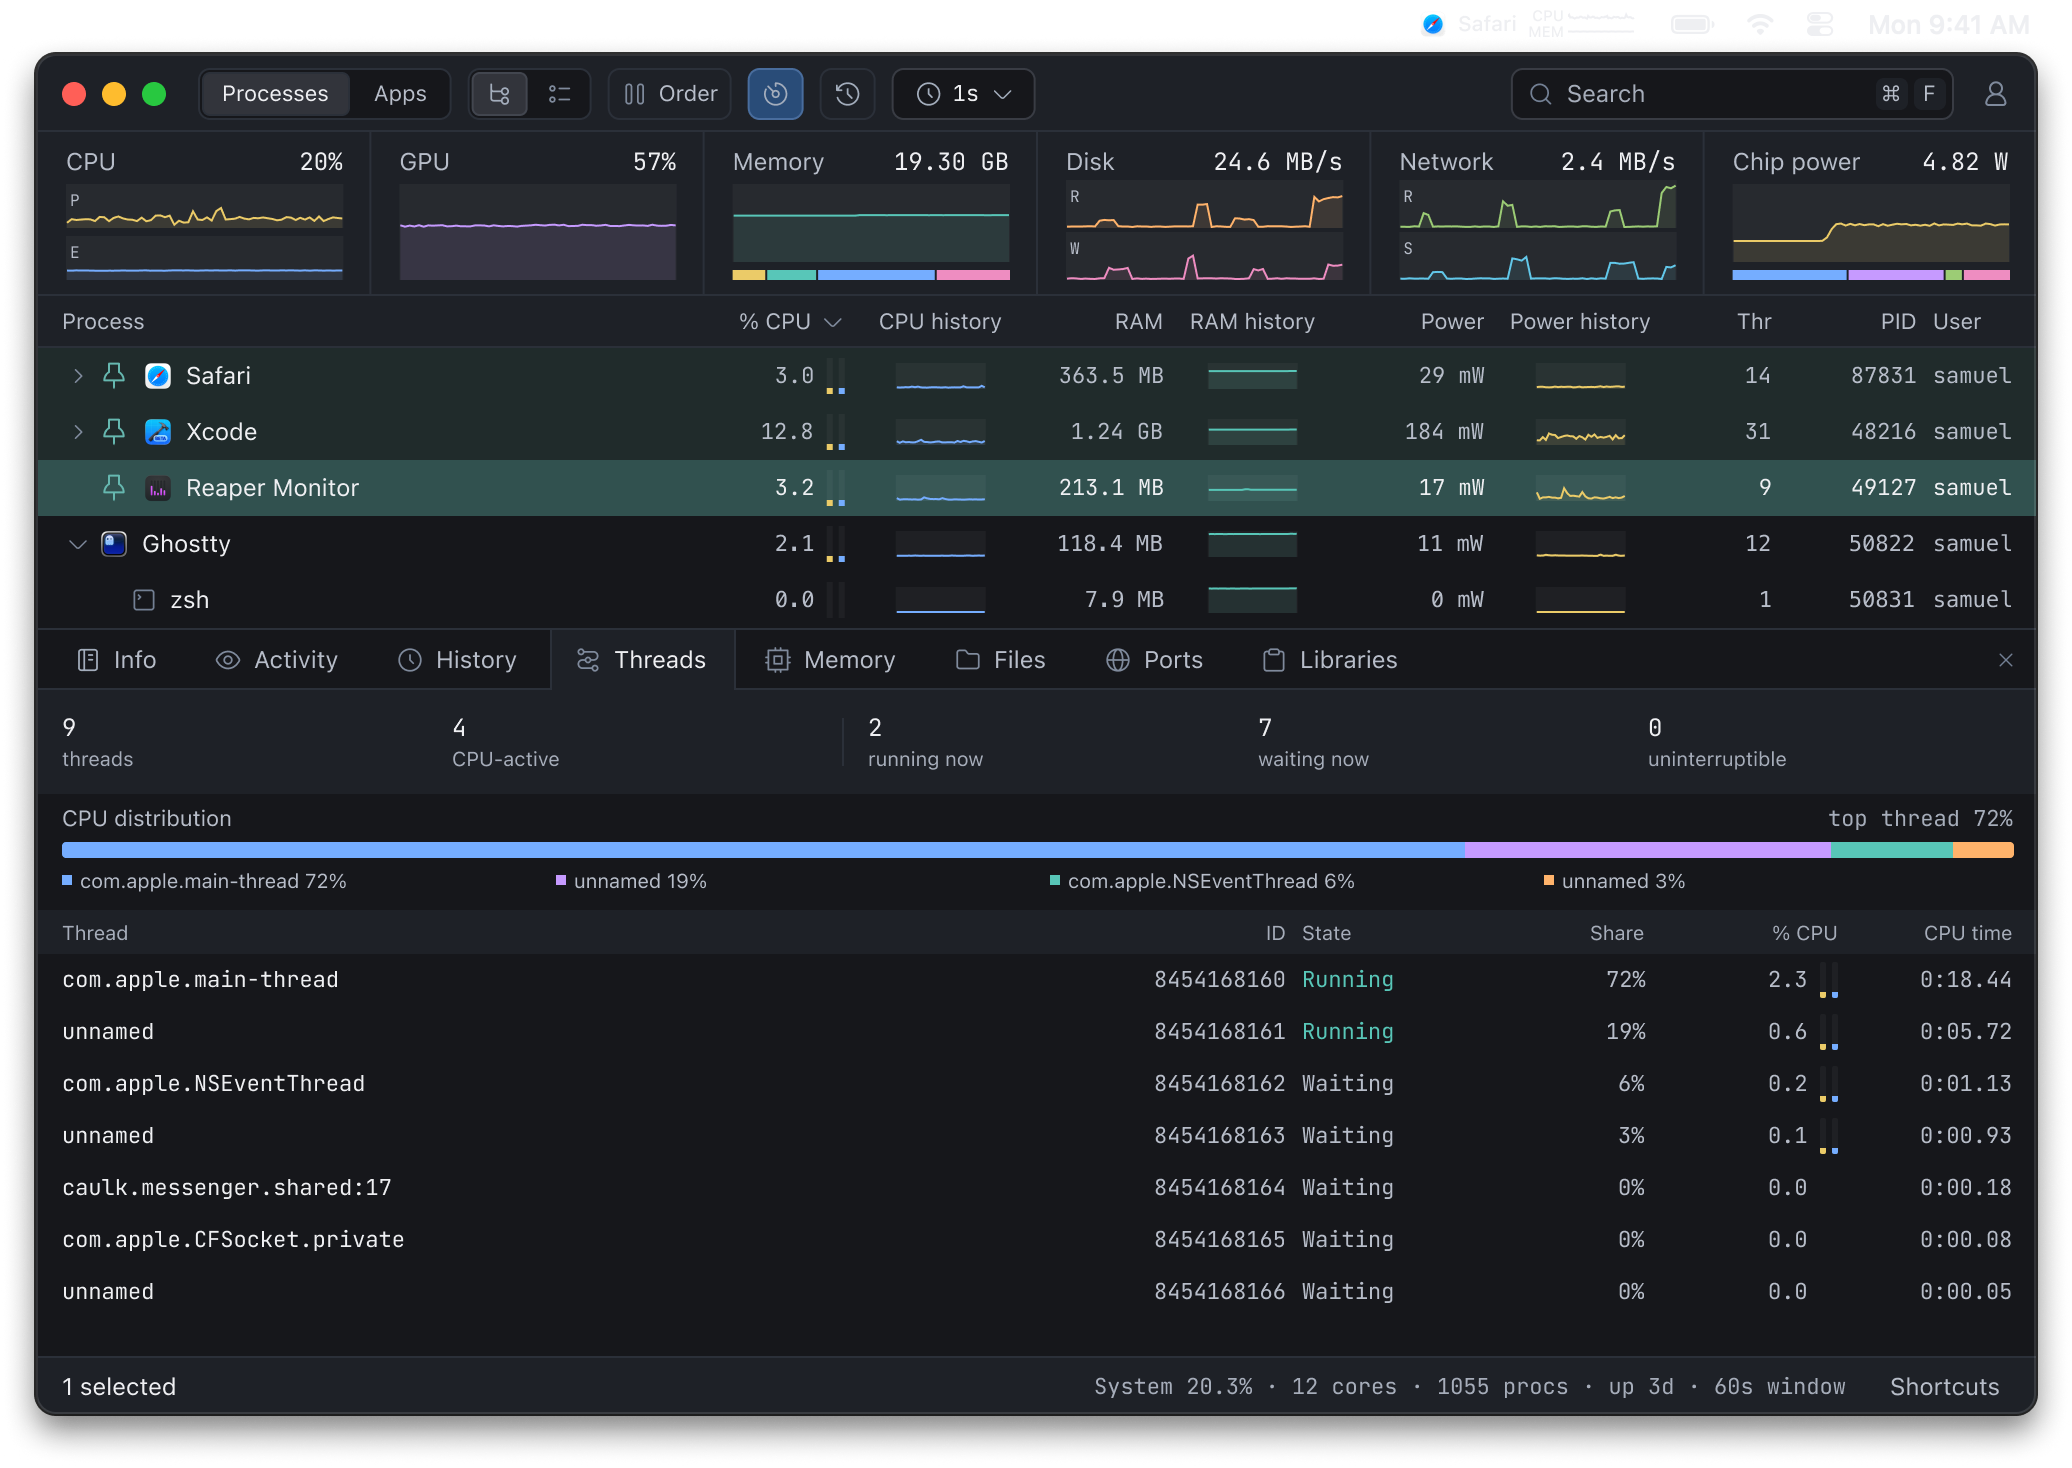The image size is (2072, 1468).
Task: Click the live update gauge icon
Action: [x=775, y=94]
